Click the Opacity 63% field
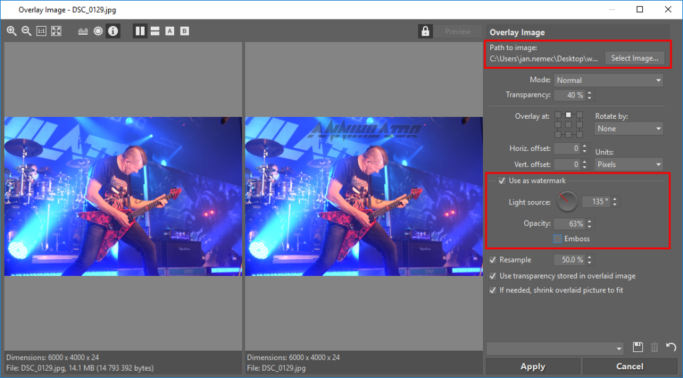This screenshot has height=378, width=683. tap(569, 224)
